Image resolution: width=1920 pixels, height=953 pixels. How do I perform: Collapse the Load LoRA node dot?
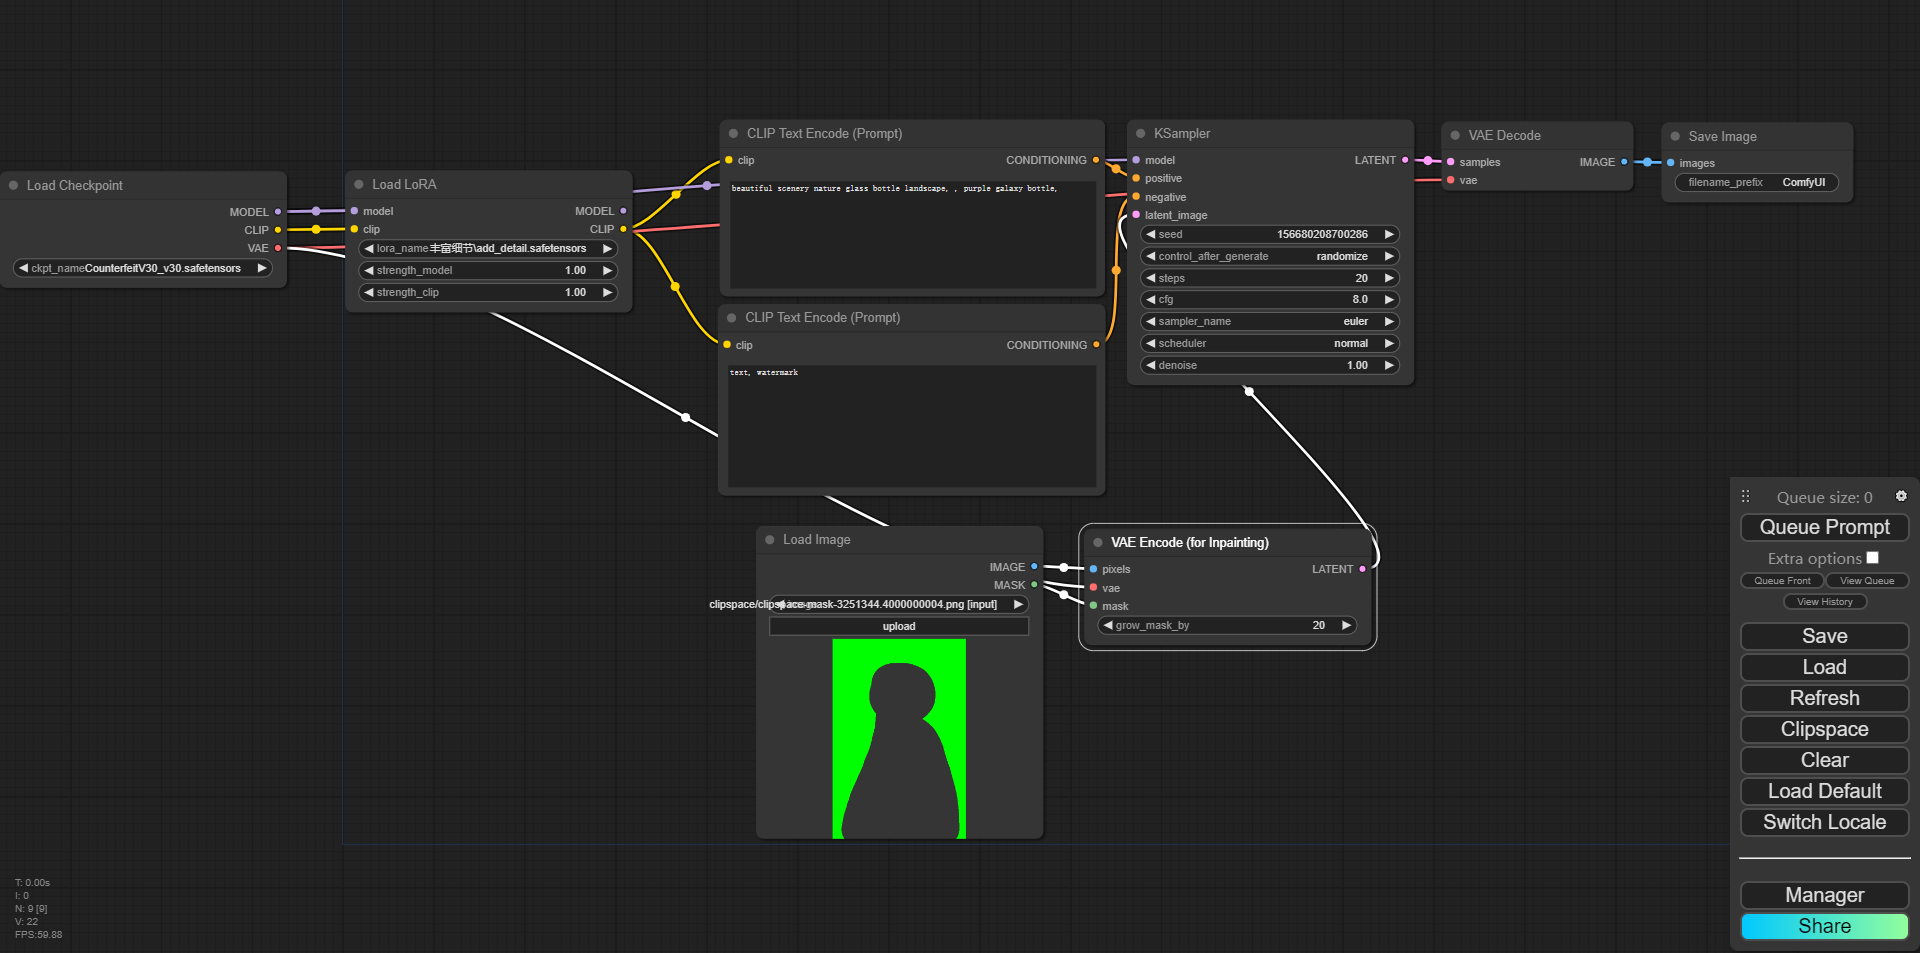359,184
